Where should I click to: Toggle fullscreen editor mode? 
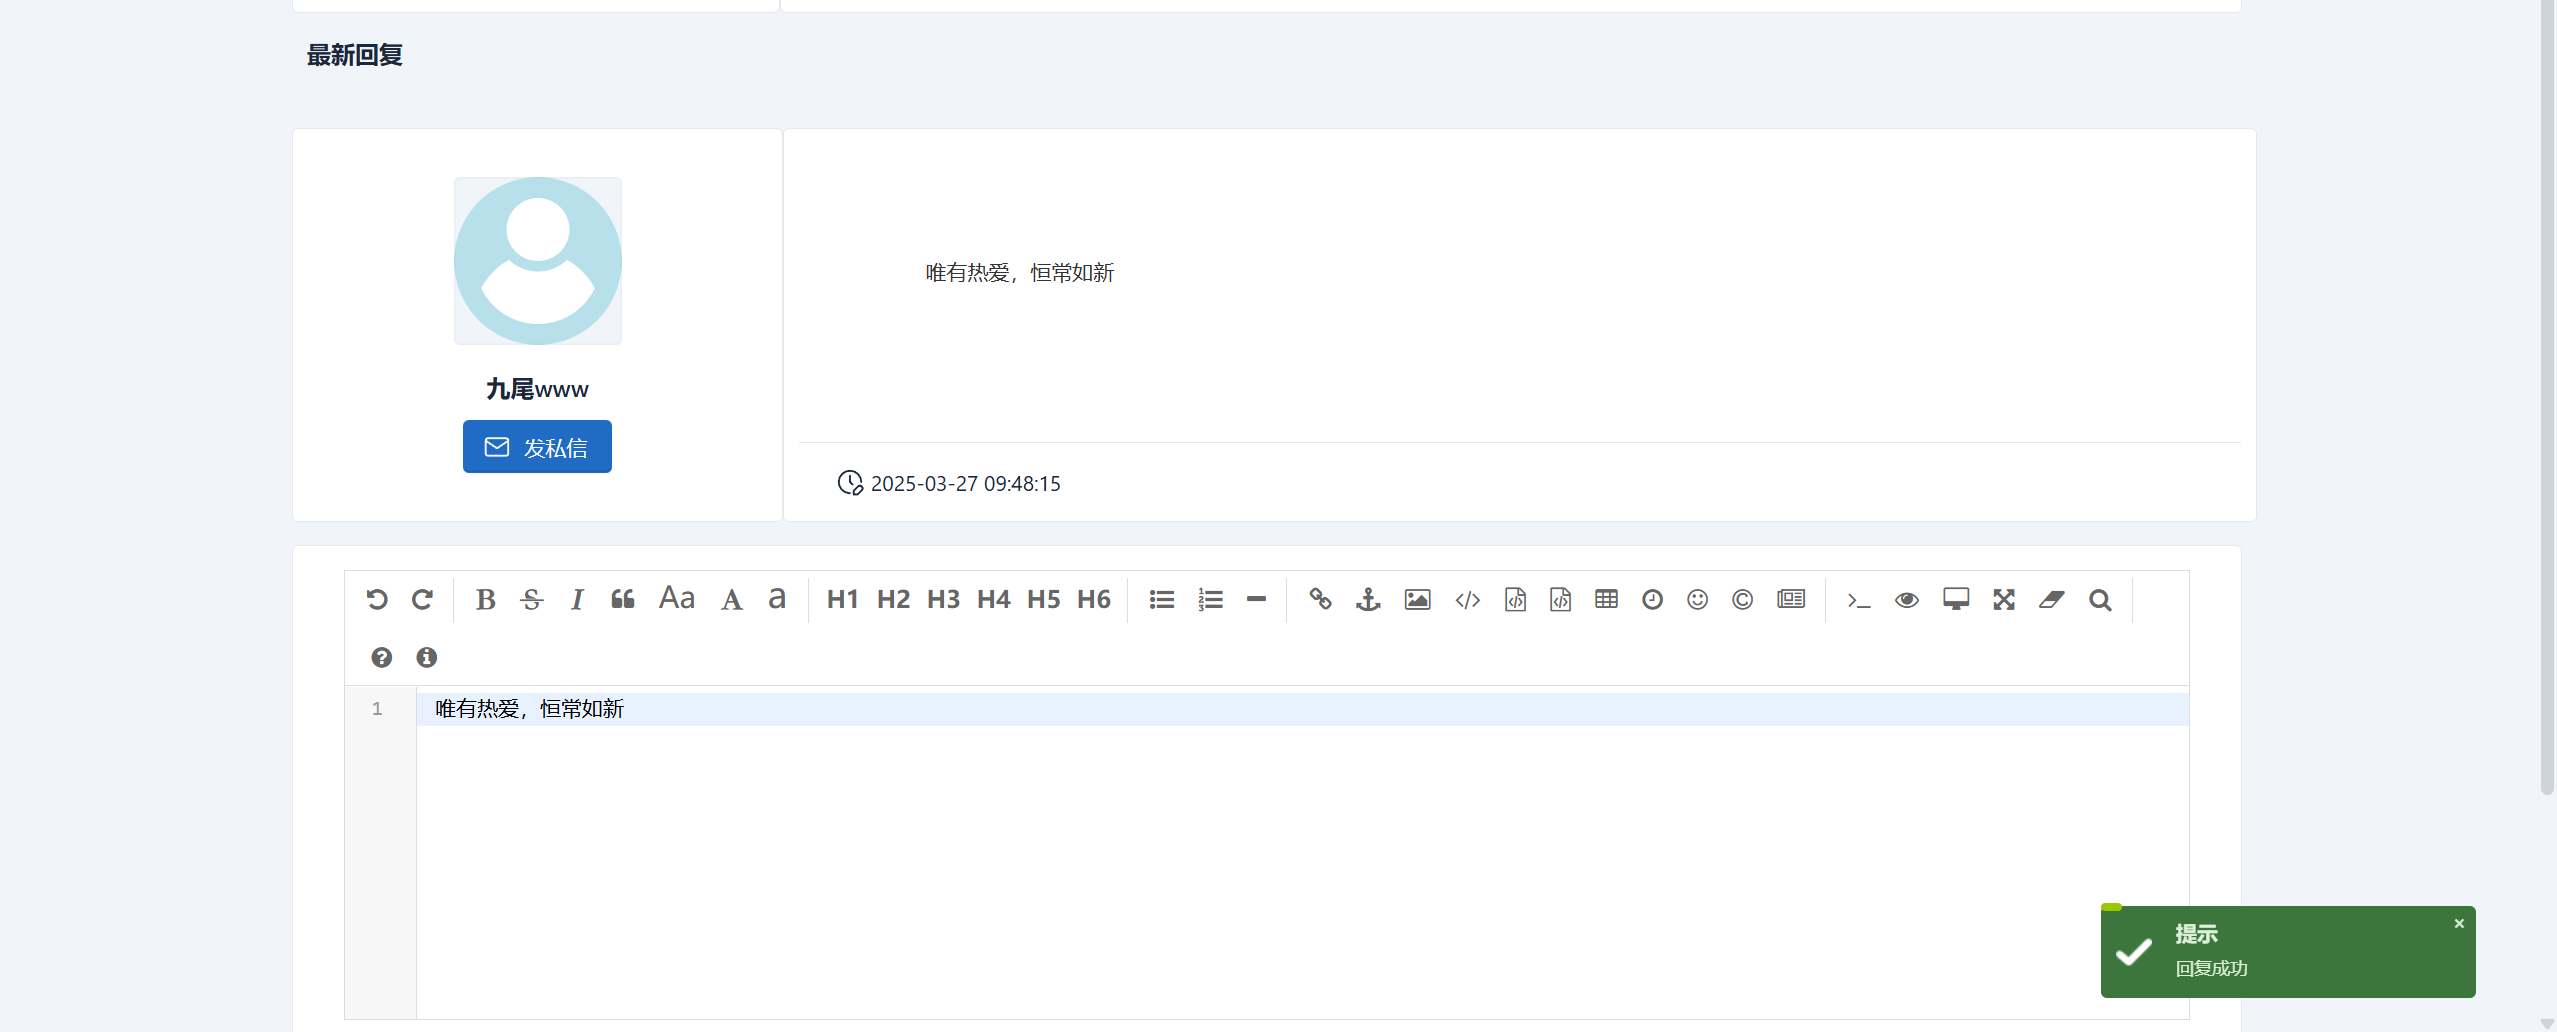coord(2004,599)
